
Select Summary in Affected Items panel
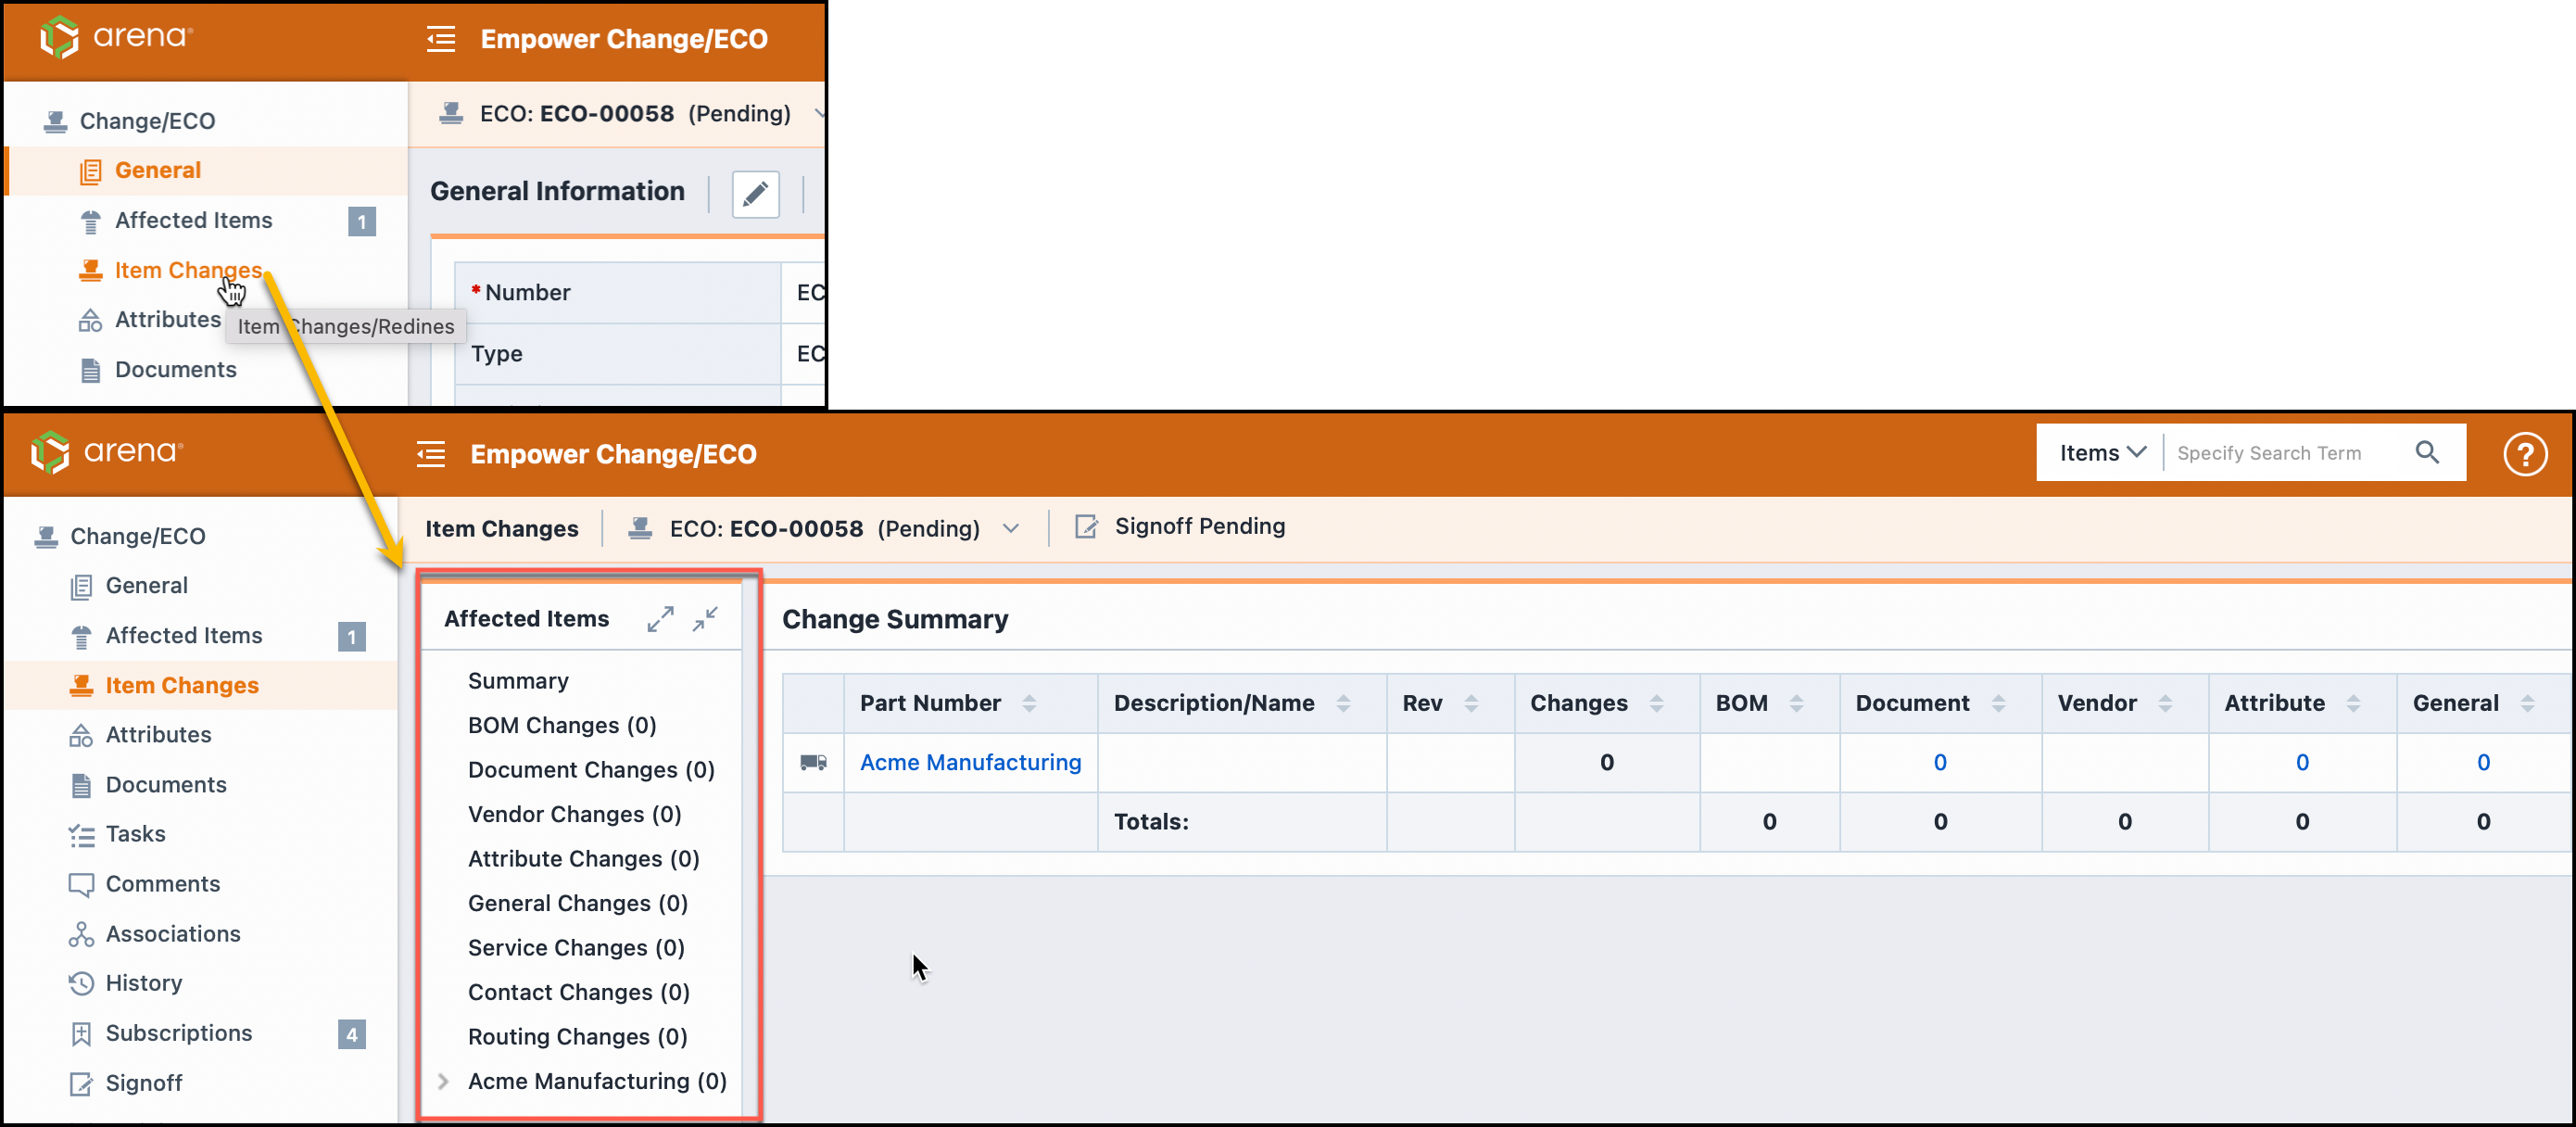pyautogui.click(x=518, y=681)
